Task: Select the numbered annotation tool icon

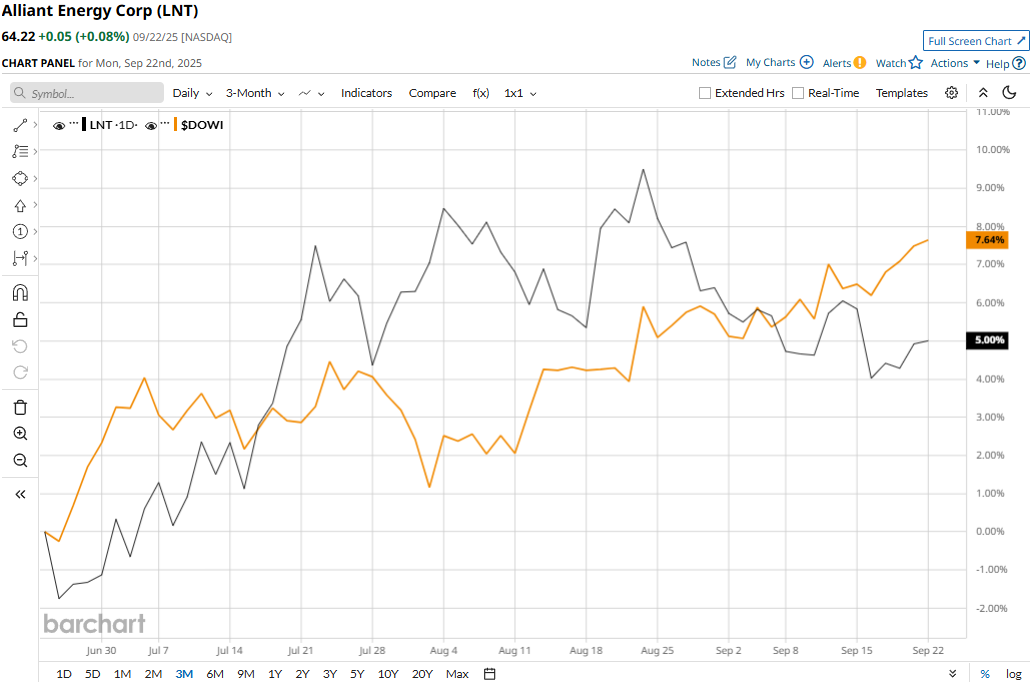Action: (20, 232)
